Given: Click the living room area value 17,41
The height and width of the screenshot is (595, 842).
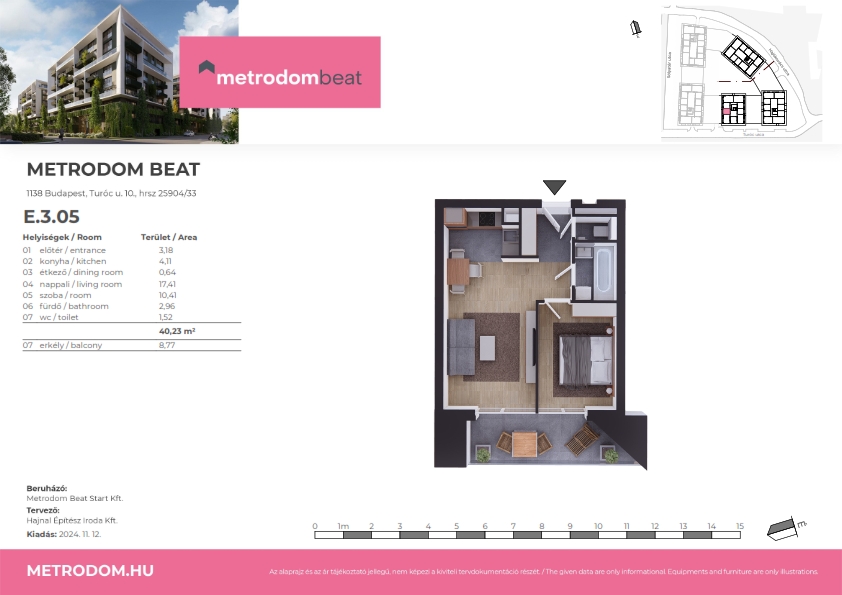Looking at the screenshot, I should point(167,284).
